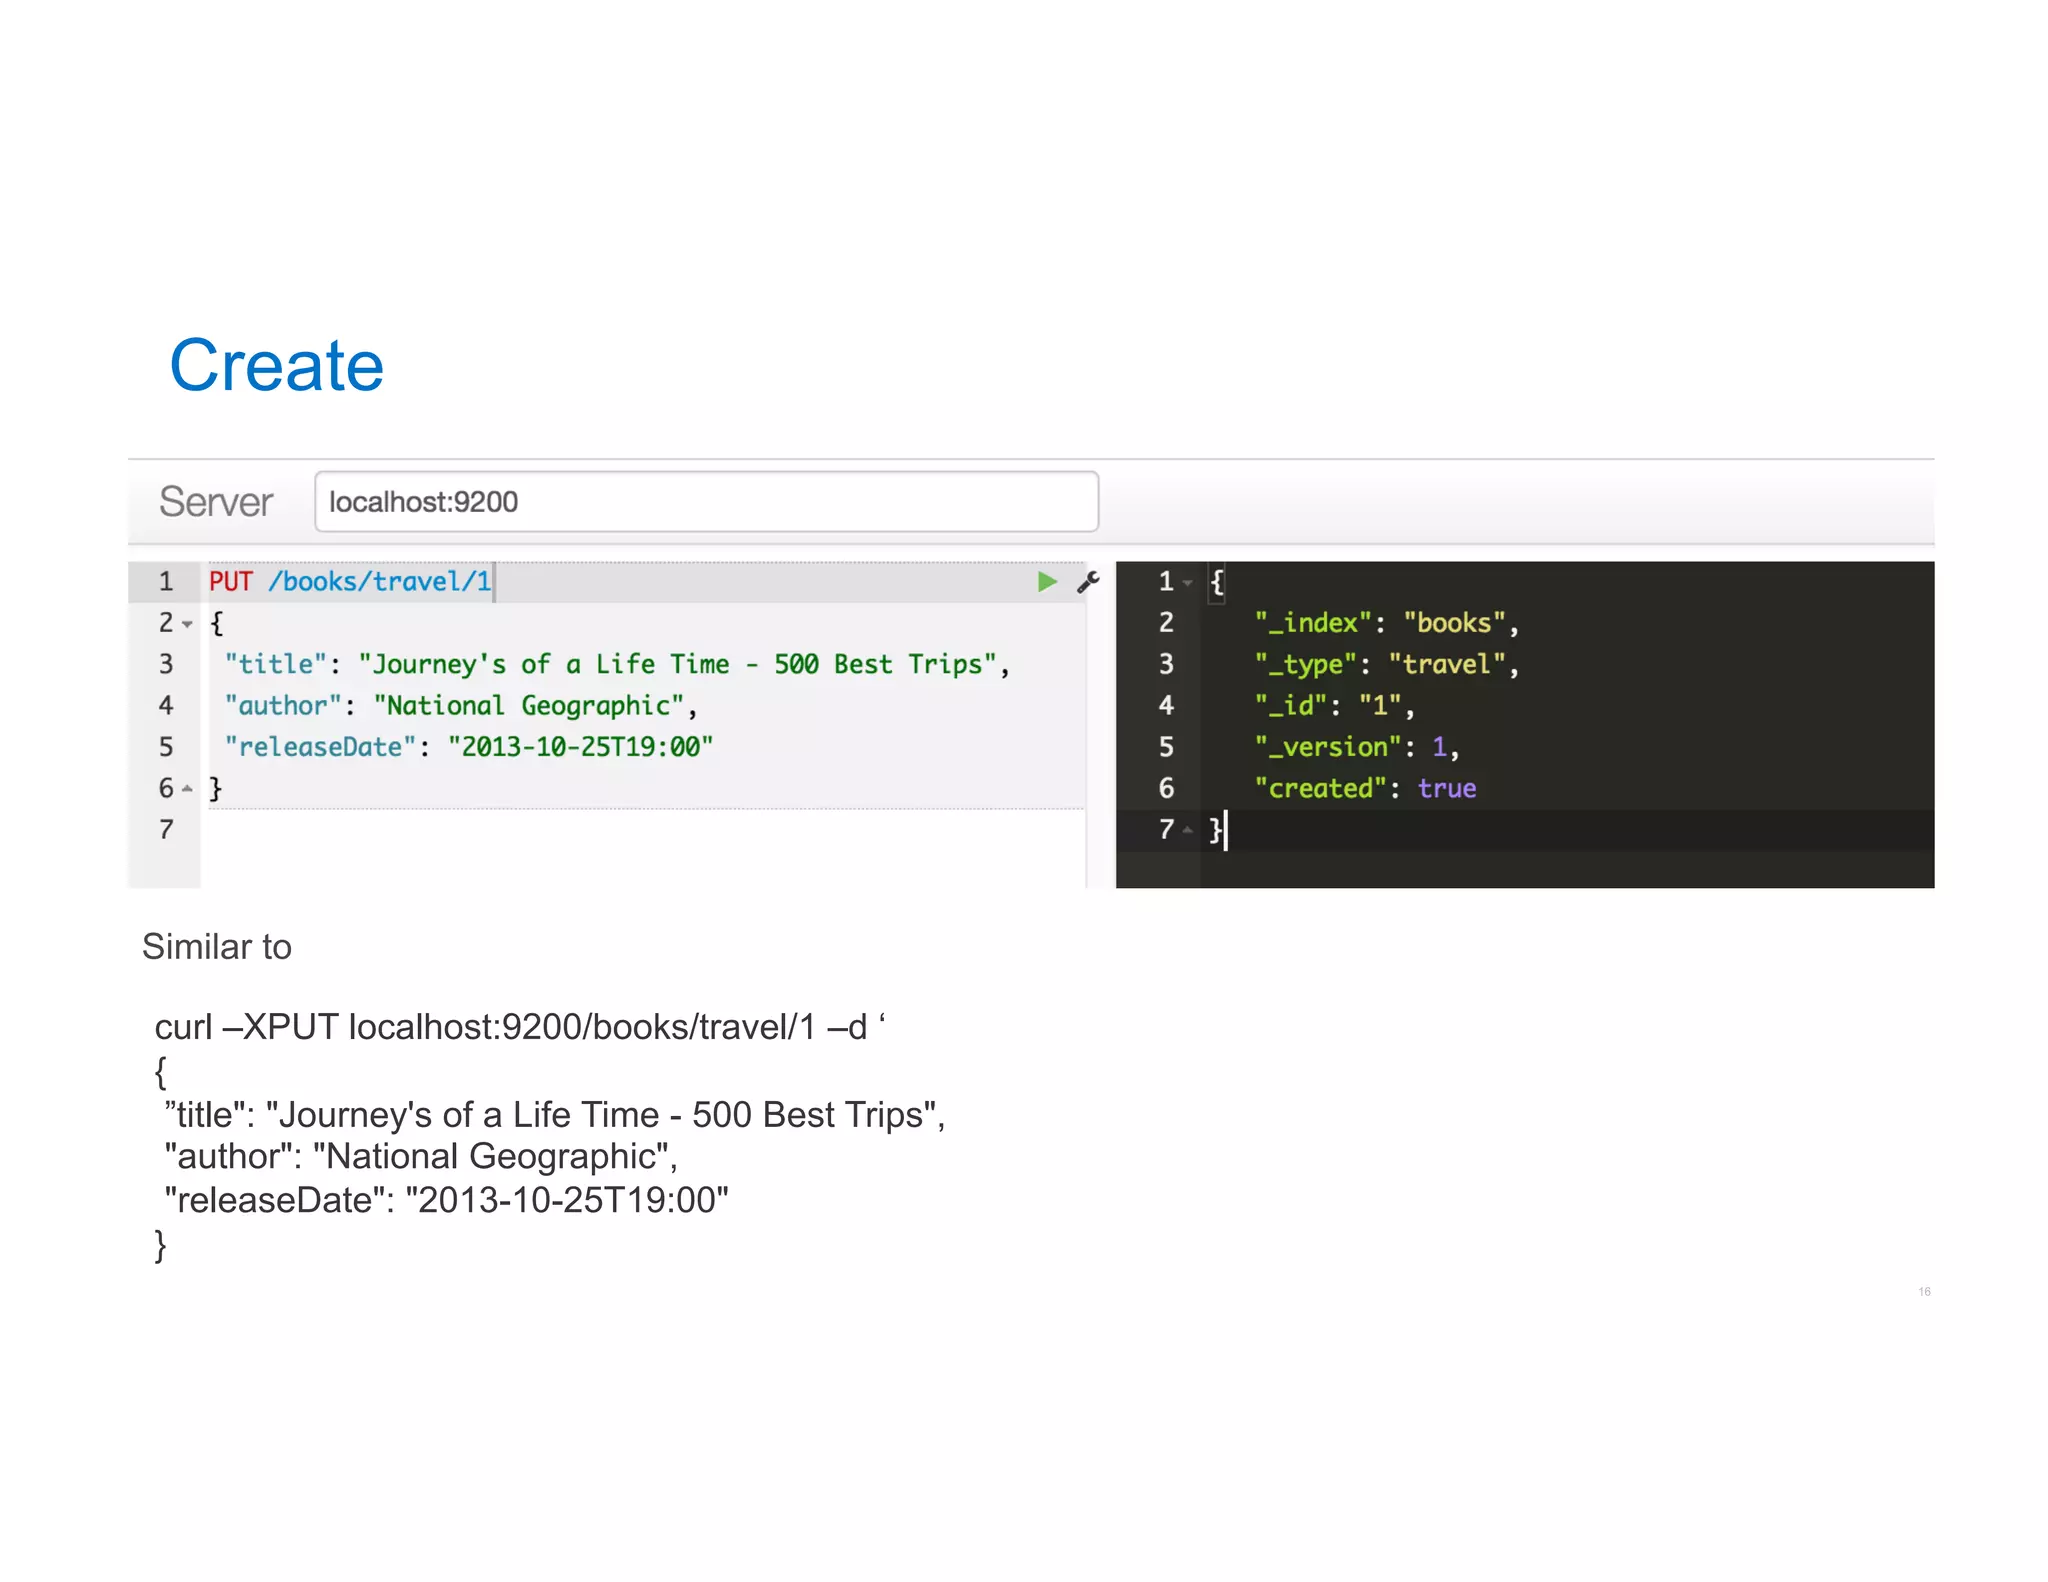2048x1582 pixels.
Task: Click the /books/travel/1 request path
Action: pyautogui.click(x=379, y=582)
